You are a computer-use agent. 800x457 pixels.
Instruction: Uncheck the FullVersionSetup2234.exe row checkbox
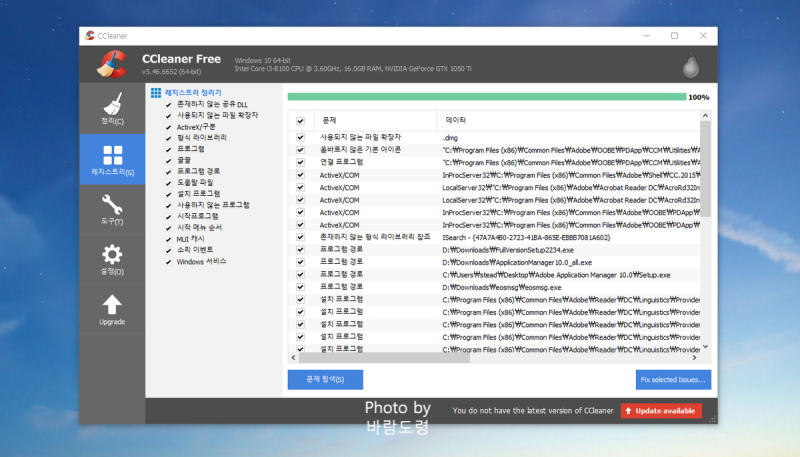tap(301, 250)
